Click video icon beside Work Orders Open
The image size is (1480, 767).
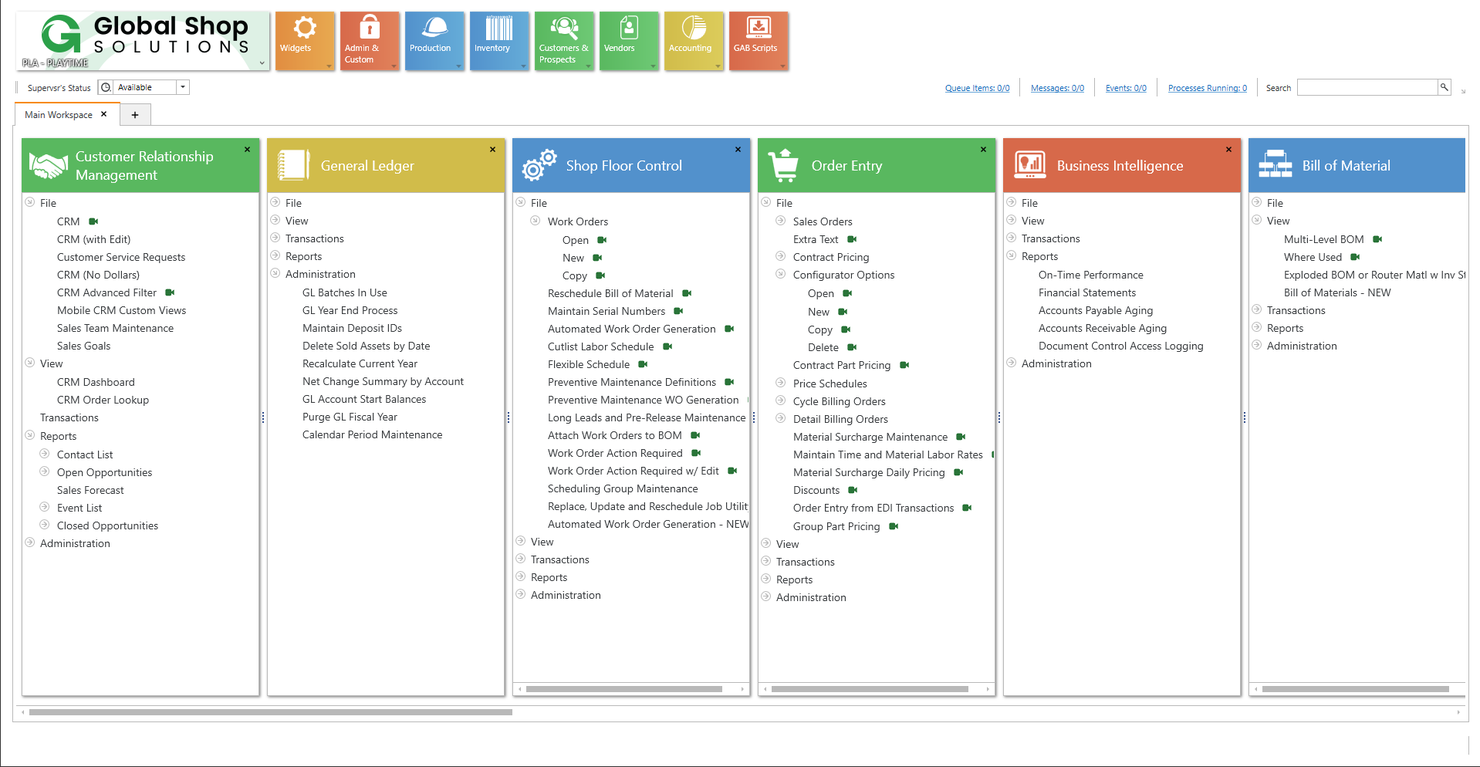pos(602,240)
